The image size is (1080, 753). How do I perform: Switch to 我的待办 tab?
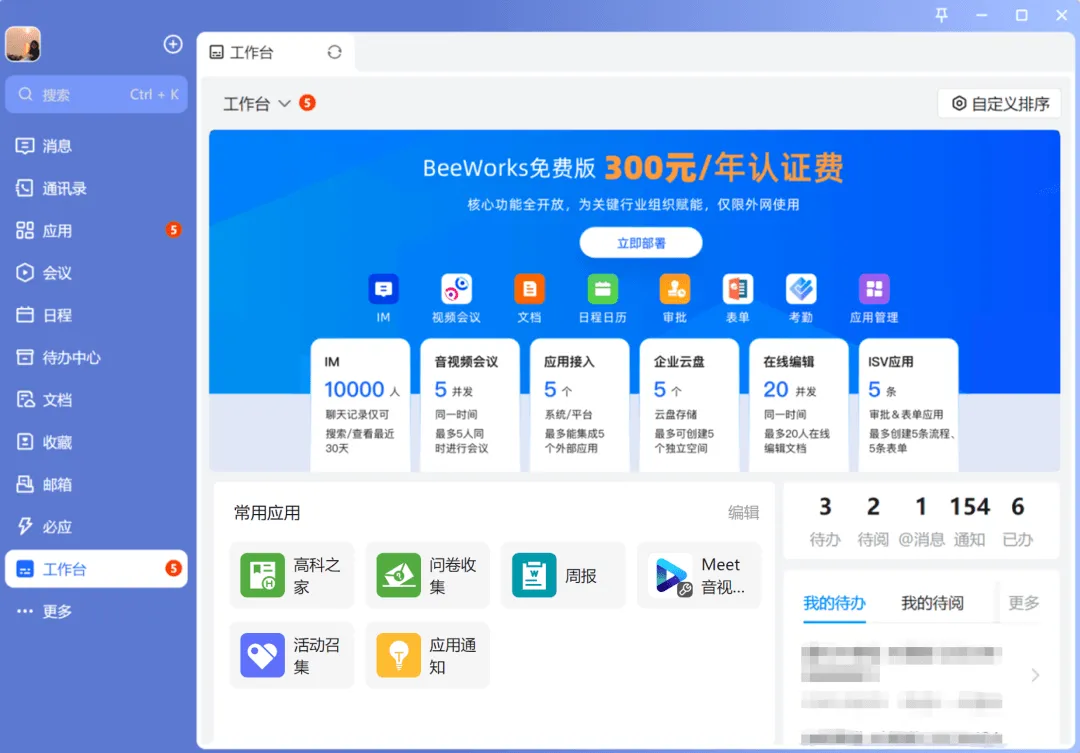click(x=834, y=604)
